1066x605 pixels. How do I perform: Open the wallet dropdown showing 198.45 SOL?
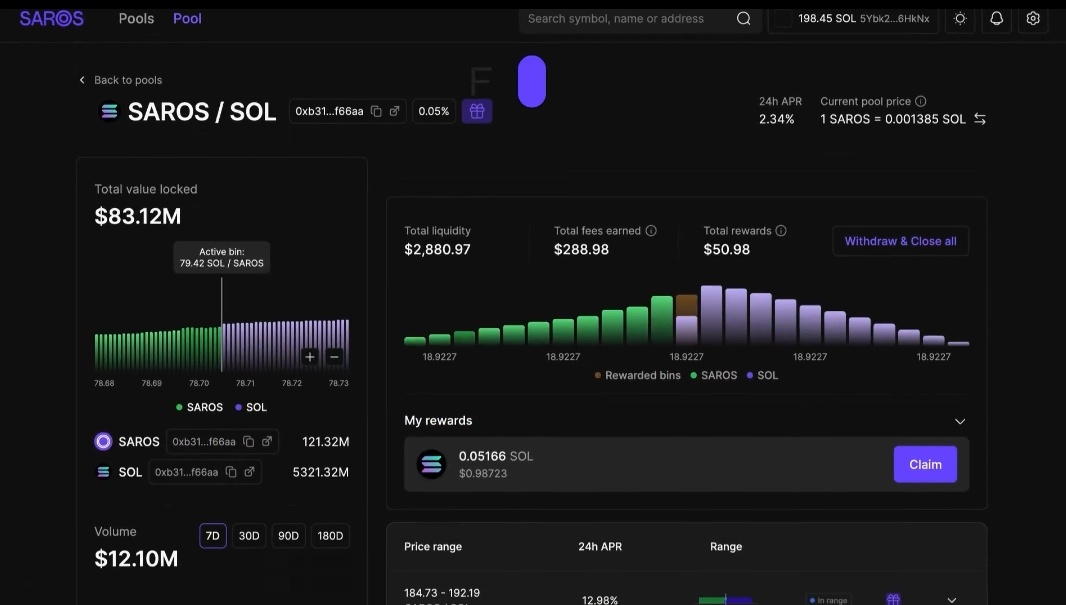coord(853,18)
